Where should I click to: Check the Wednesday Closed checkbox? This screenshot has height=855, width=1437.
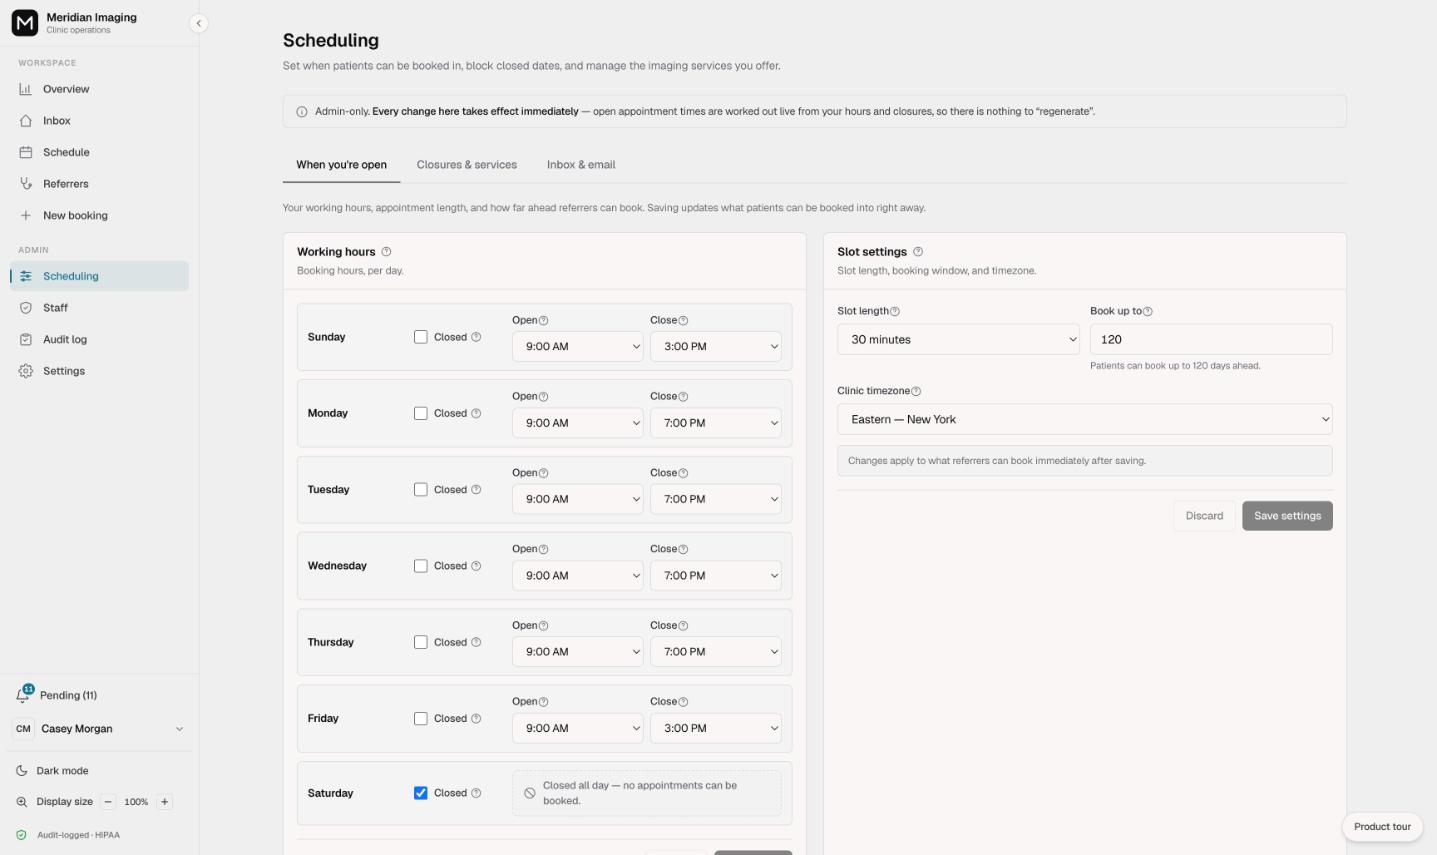[421, 566]
